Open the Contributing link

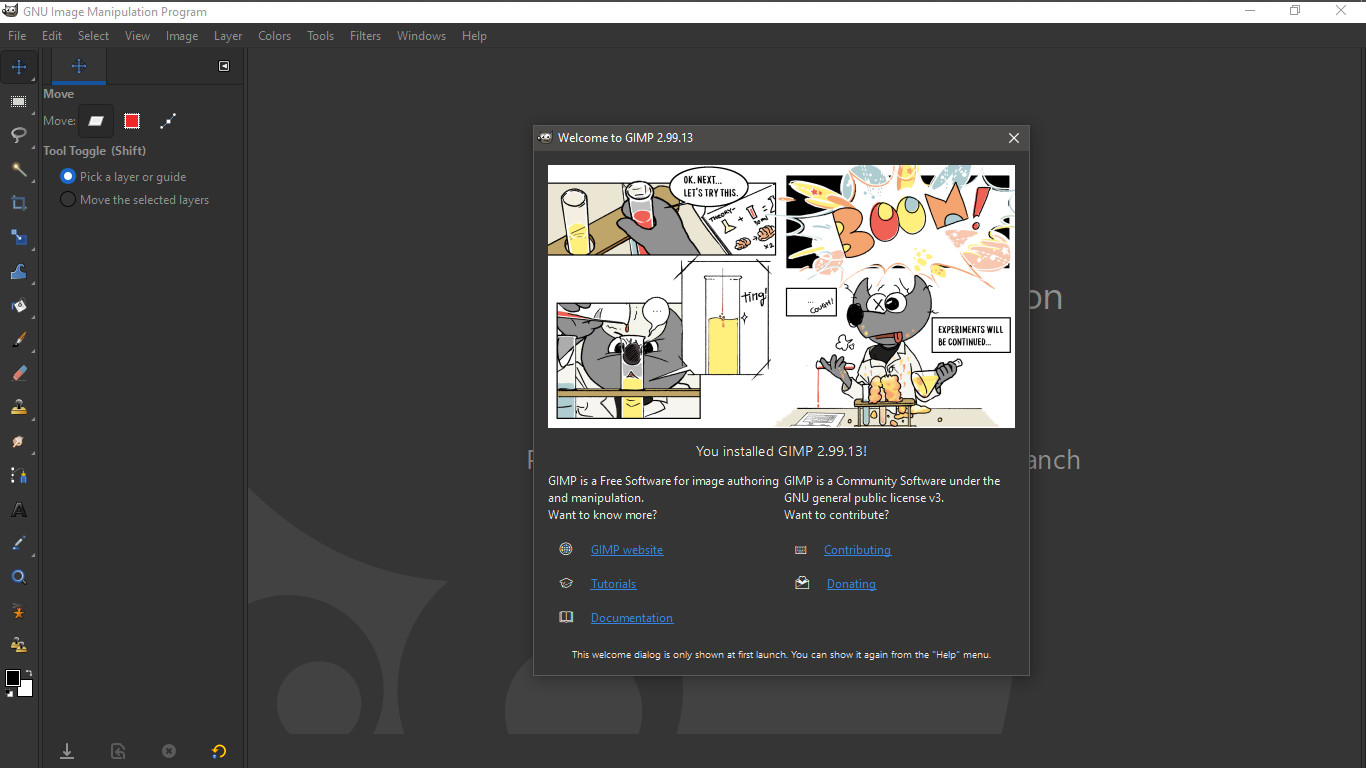click(857, 550)
